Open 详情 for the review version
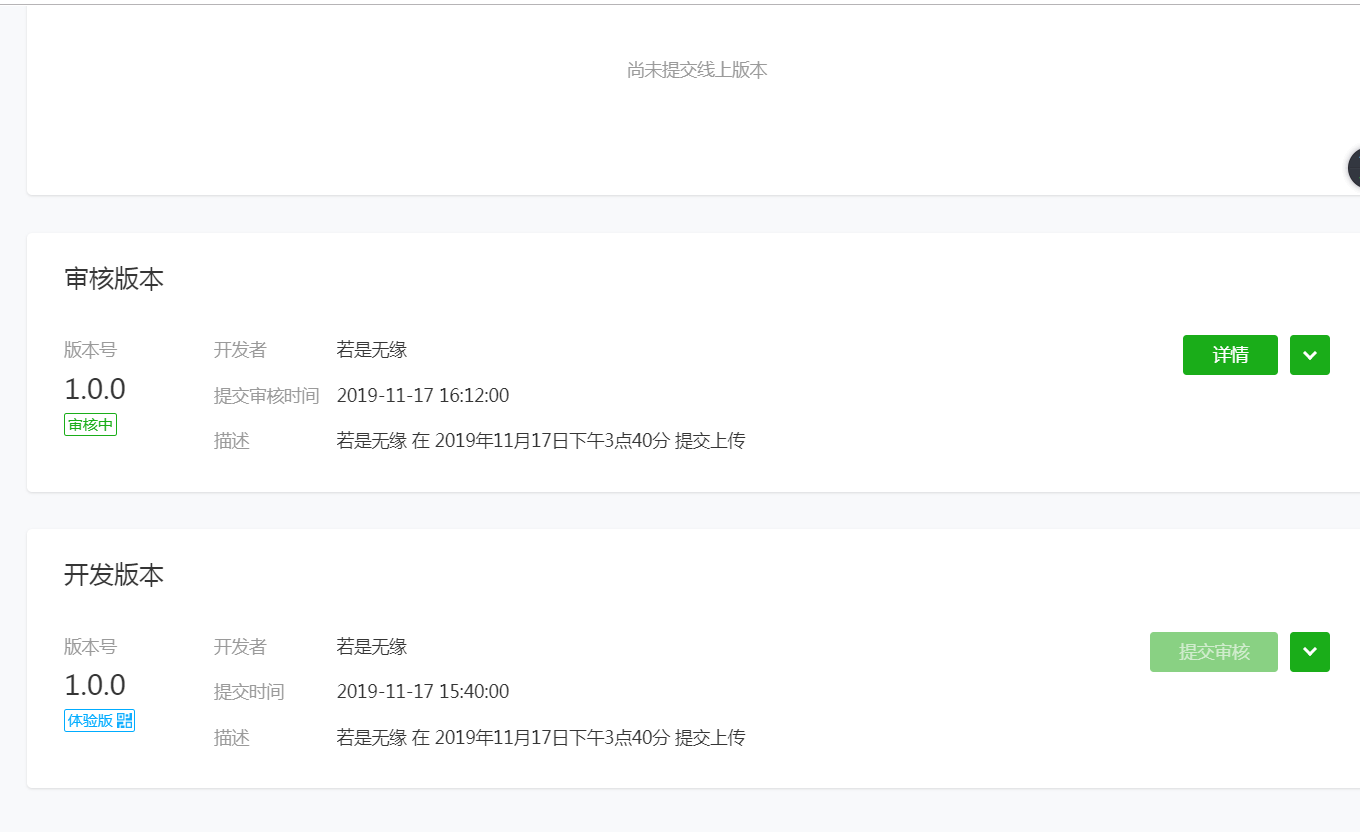Image resolution: width=1360 pixels, height=832 pixels. pos(1230,355)
